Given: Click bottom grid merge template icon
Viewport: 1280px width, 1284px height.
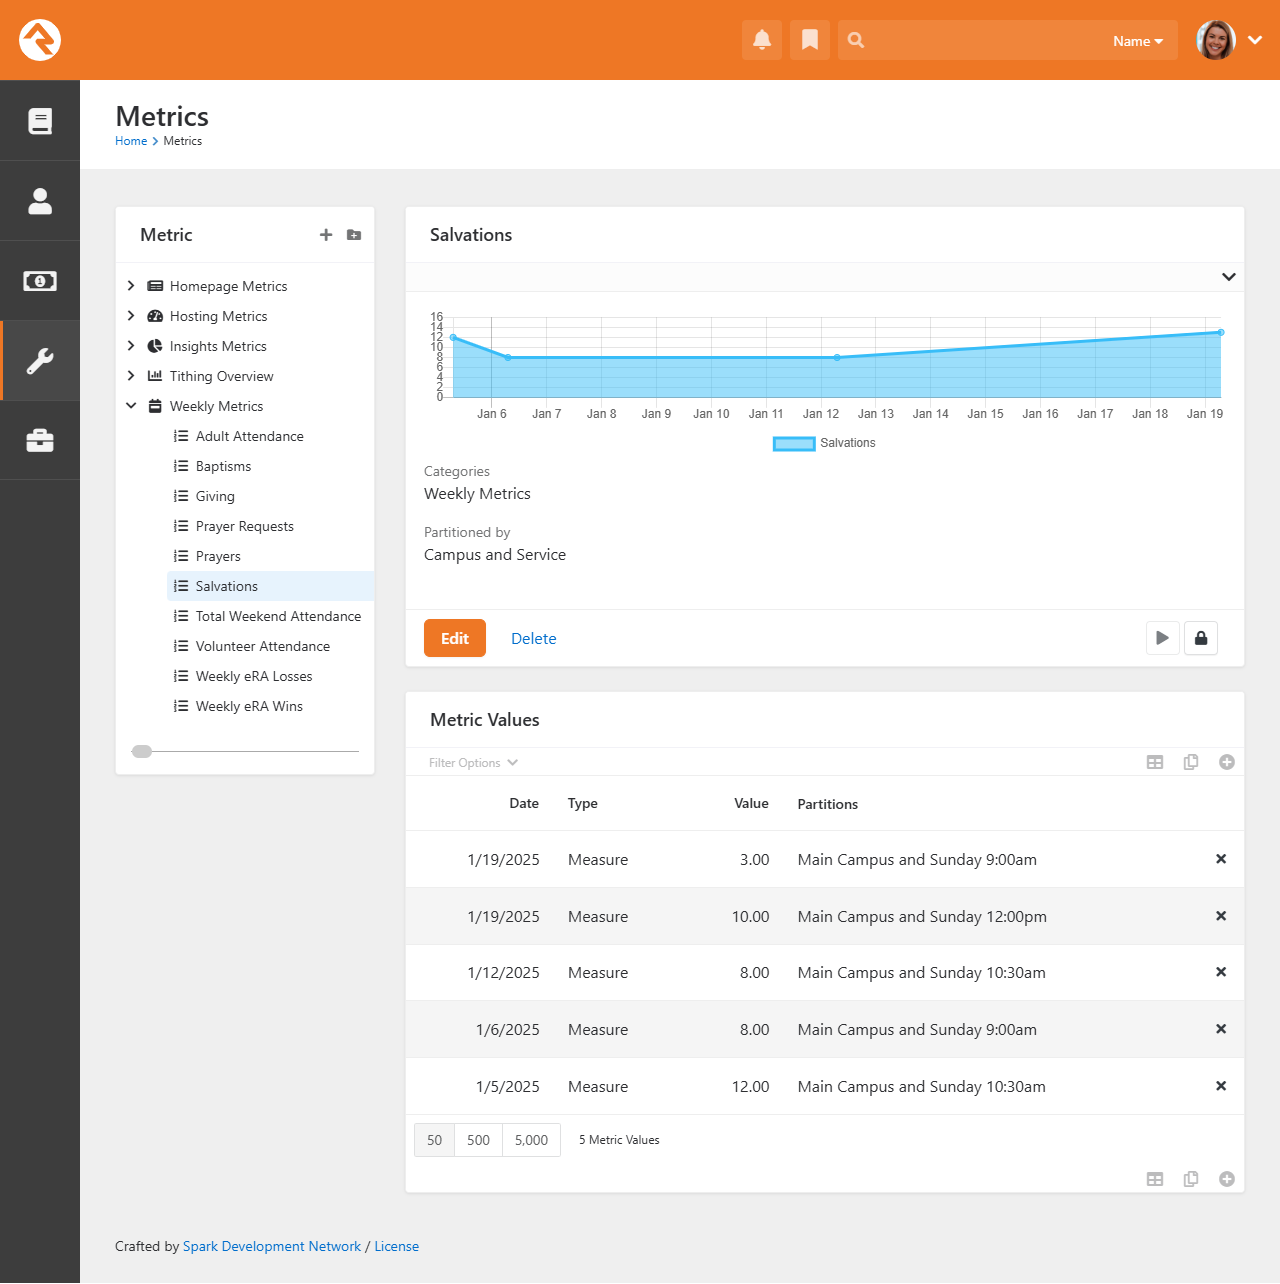Looking at the screenshot, I should 1191,1179.
